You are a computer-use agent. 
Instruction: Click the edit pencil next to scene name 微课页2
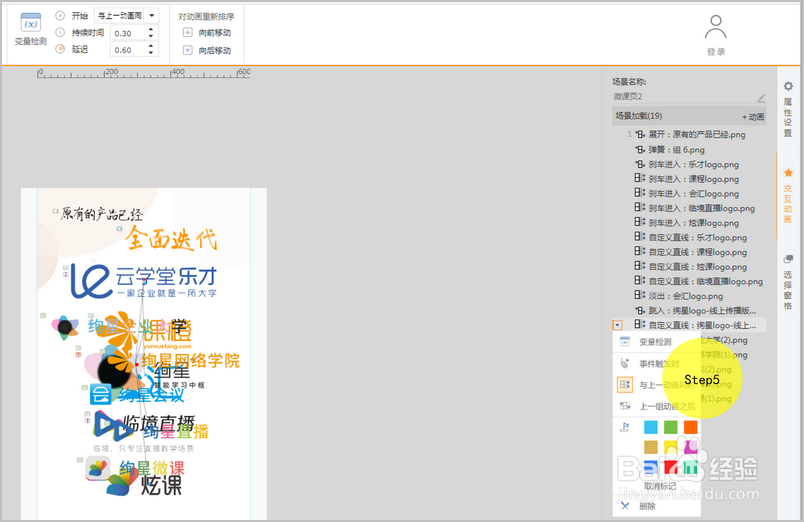(x=761, y=97)
